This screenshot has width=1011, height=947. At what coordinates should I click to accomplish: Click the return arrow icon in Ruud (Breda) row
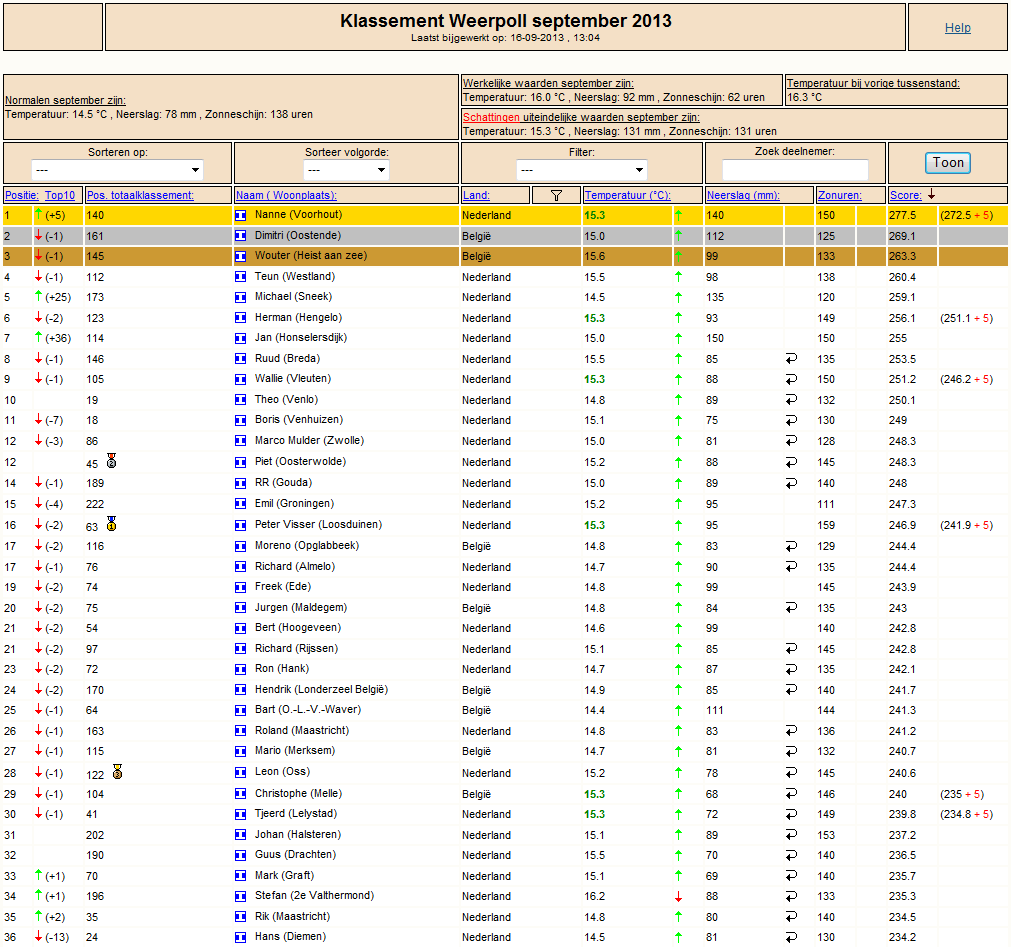791,358
